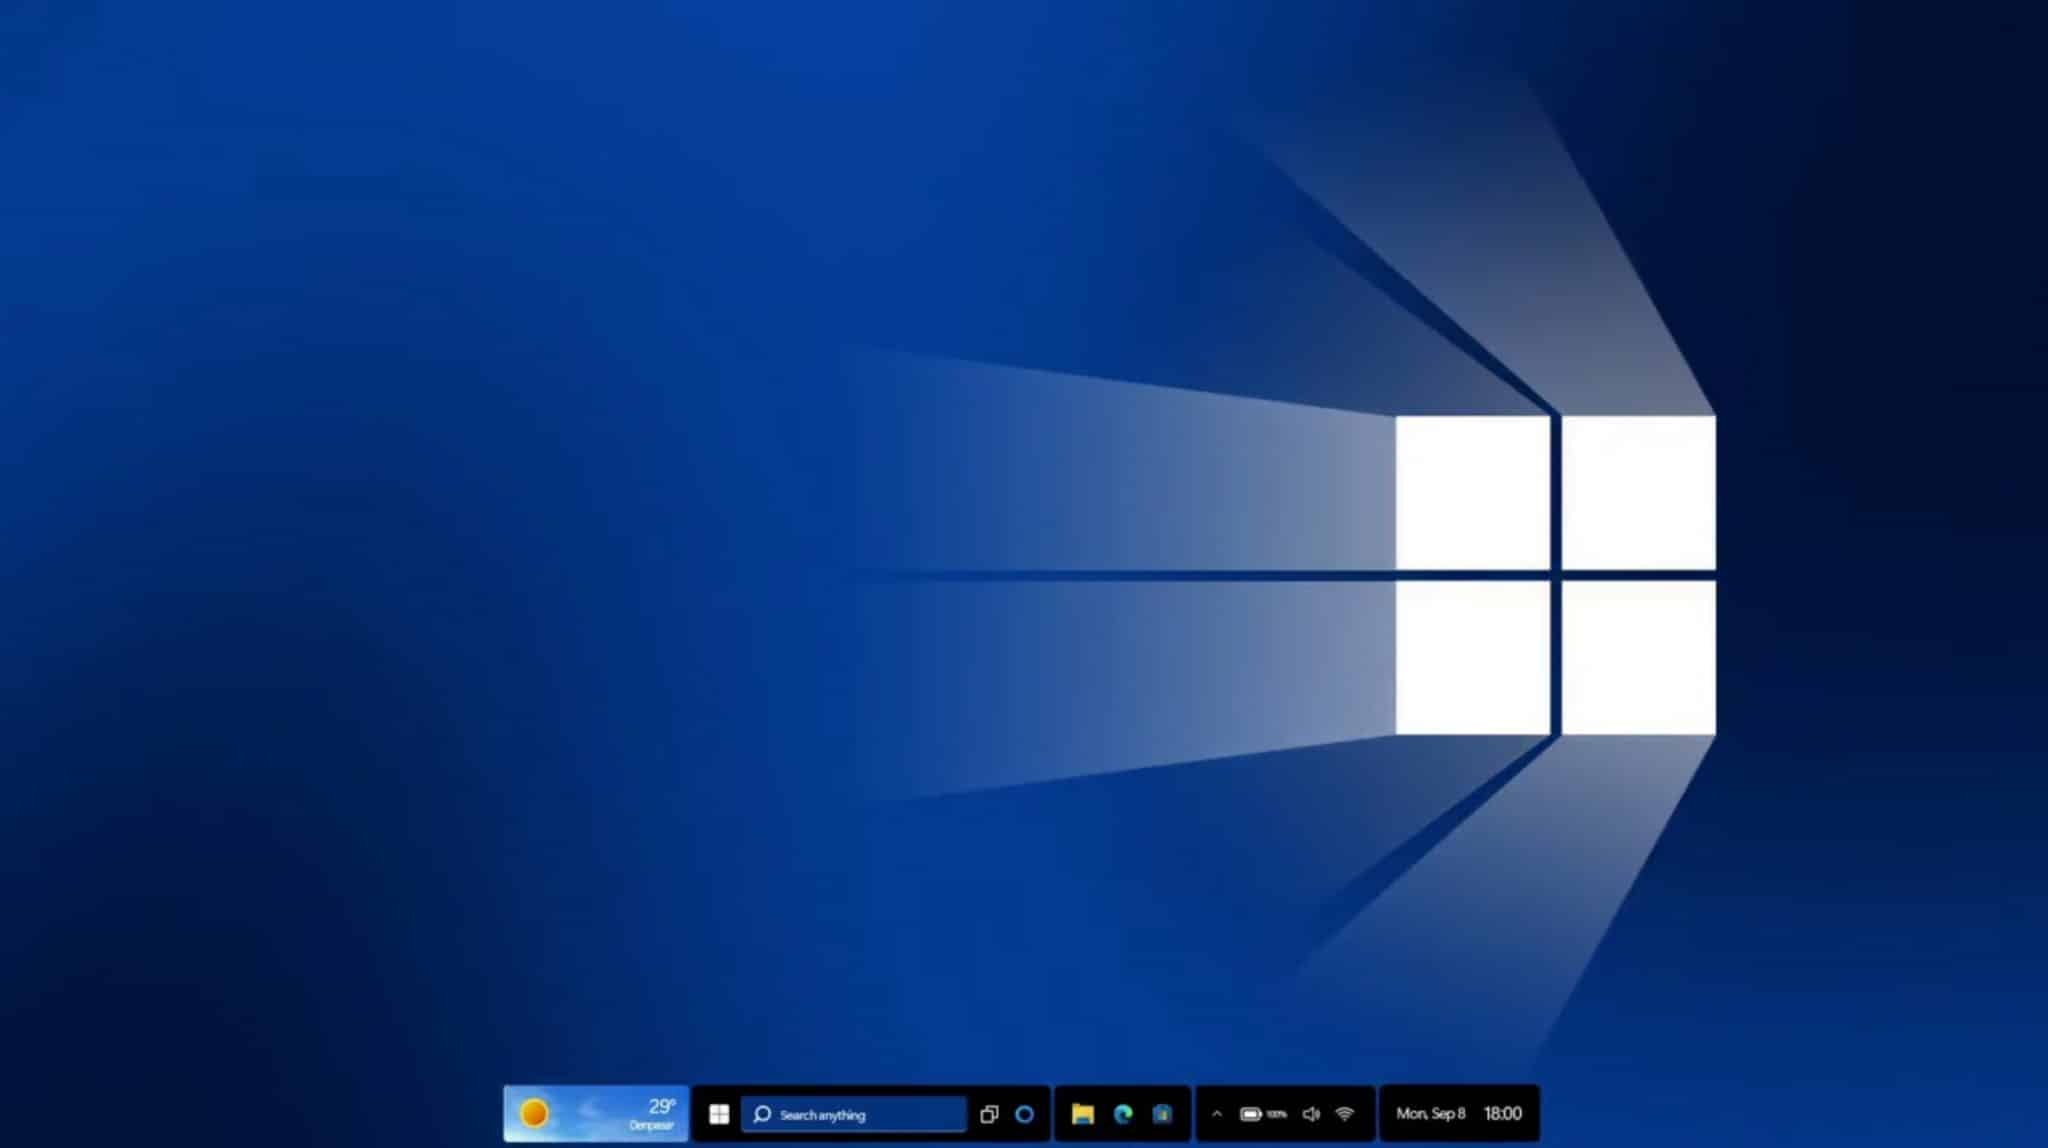The height and width of the screenshot is (1148, 2048).
Task: Open Microsoft Edge browser
Action: 1121,1113
